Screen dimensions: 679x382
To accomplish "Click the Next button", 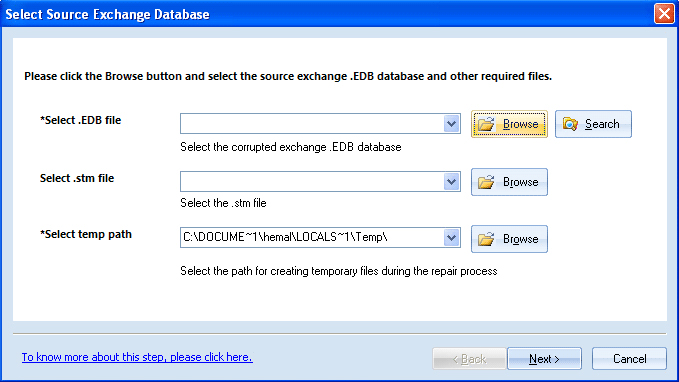I will pos(544,359).
